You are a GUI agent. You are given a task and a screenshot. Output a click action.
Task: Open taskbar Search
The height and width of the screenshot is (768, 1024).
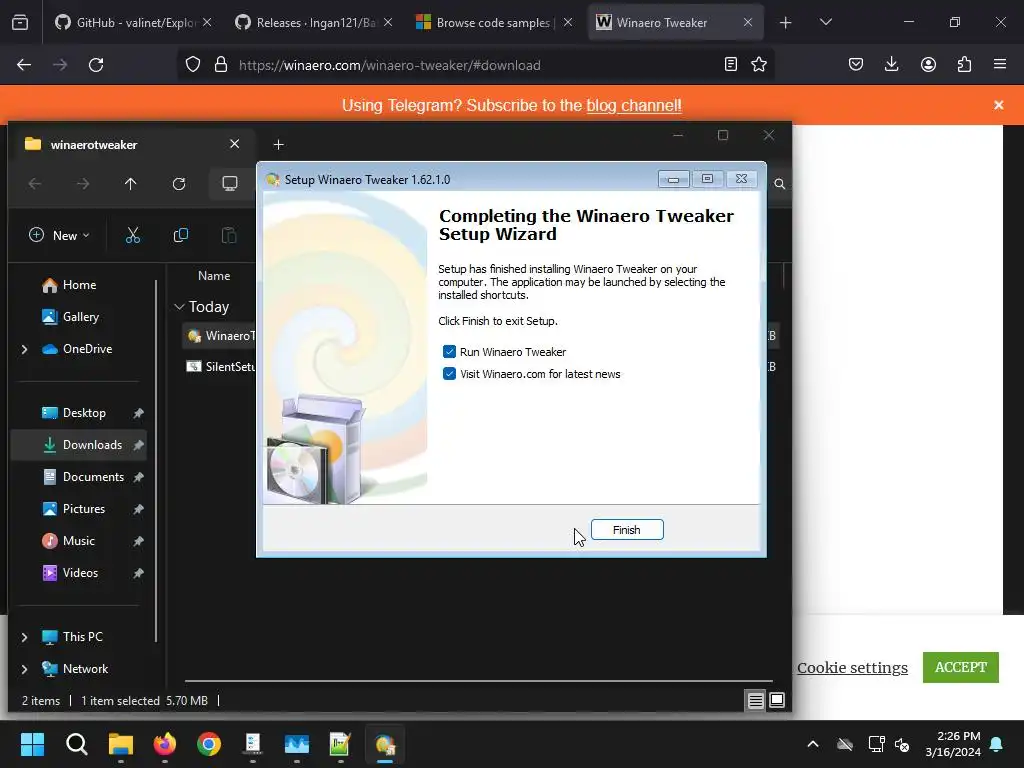76,744
